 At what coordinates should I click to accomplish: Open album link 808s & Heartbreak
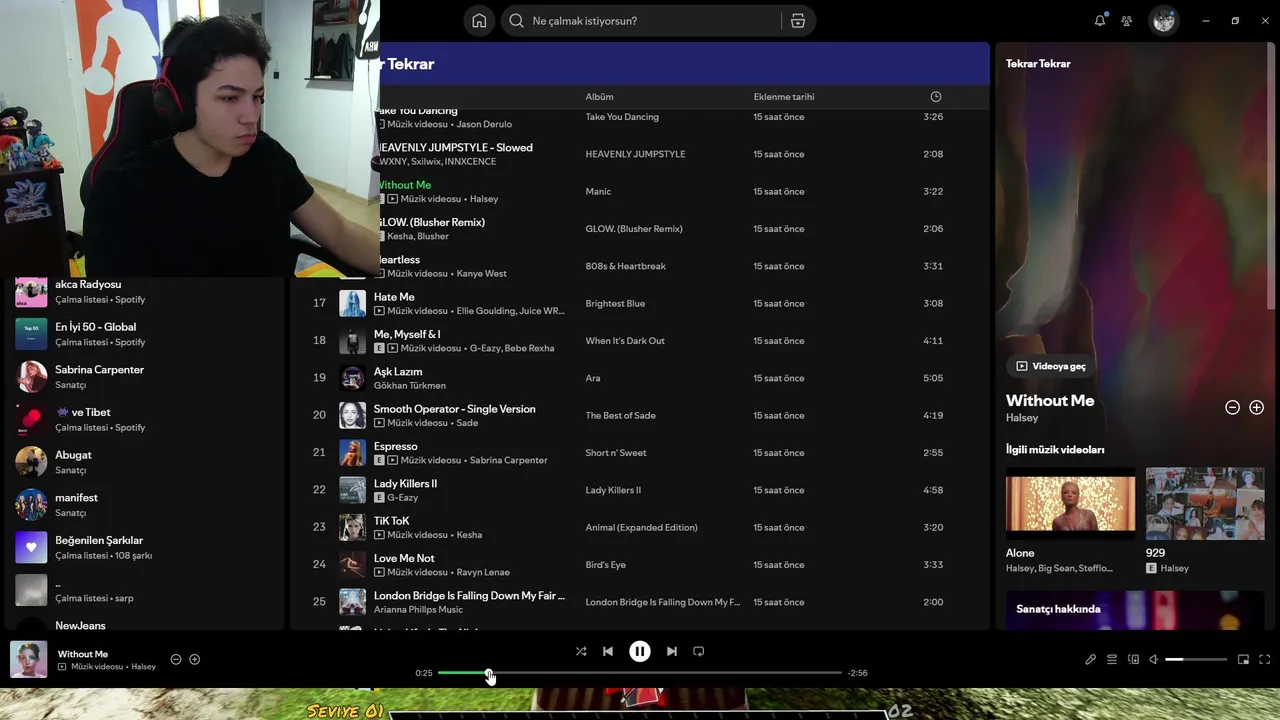[625, 266]
